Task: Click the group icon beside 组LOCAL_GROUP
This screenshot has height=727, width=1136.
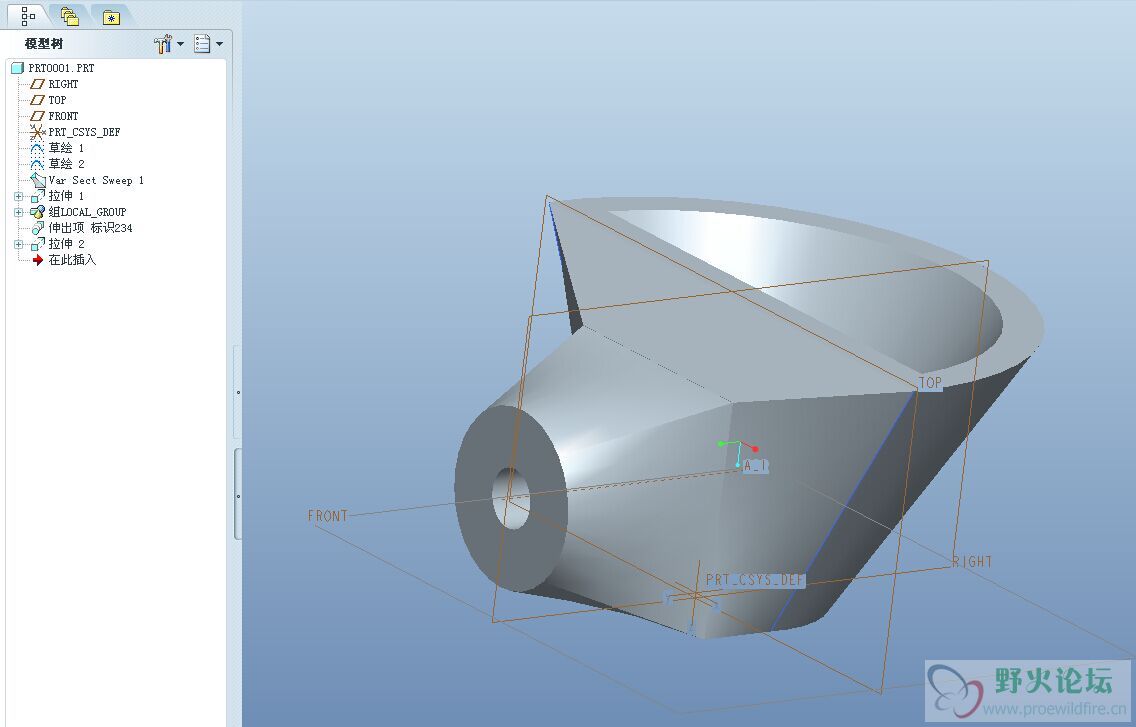Action: tap(37, 212)
